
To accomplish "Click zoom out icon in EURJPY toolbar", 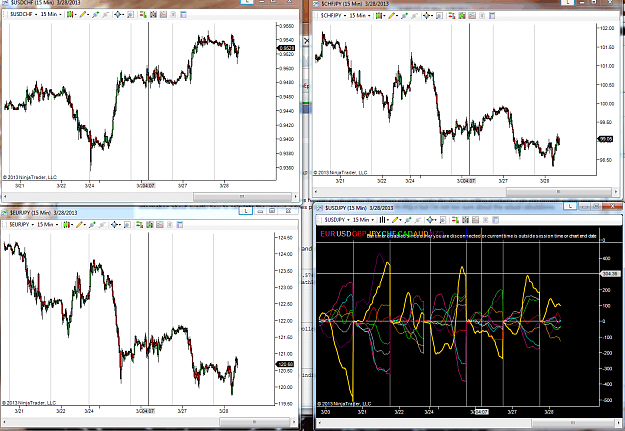I will (x=102, y=224).
